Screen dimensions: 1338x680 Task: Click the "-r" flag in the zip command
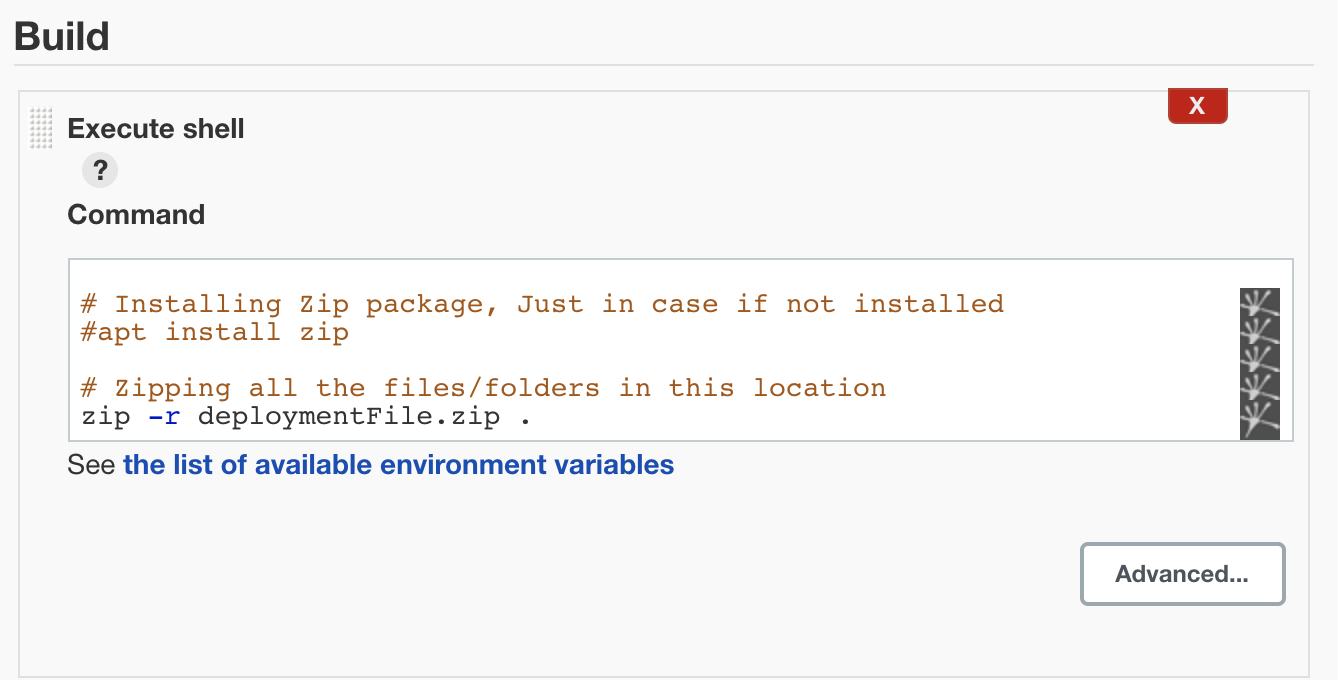coord(164,416)
